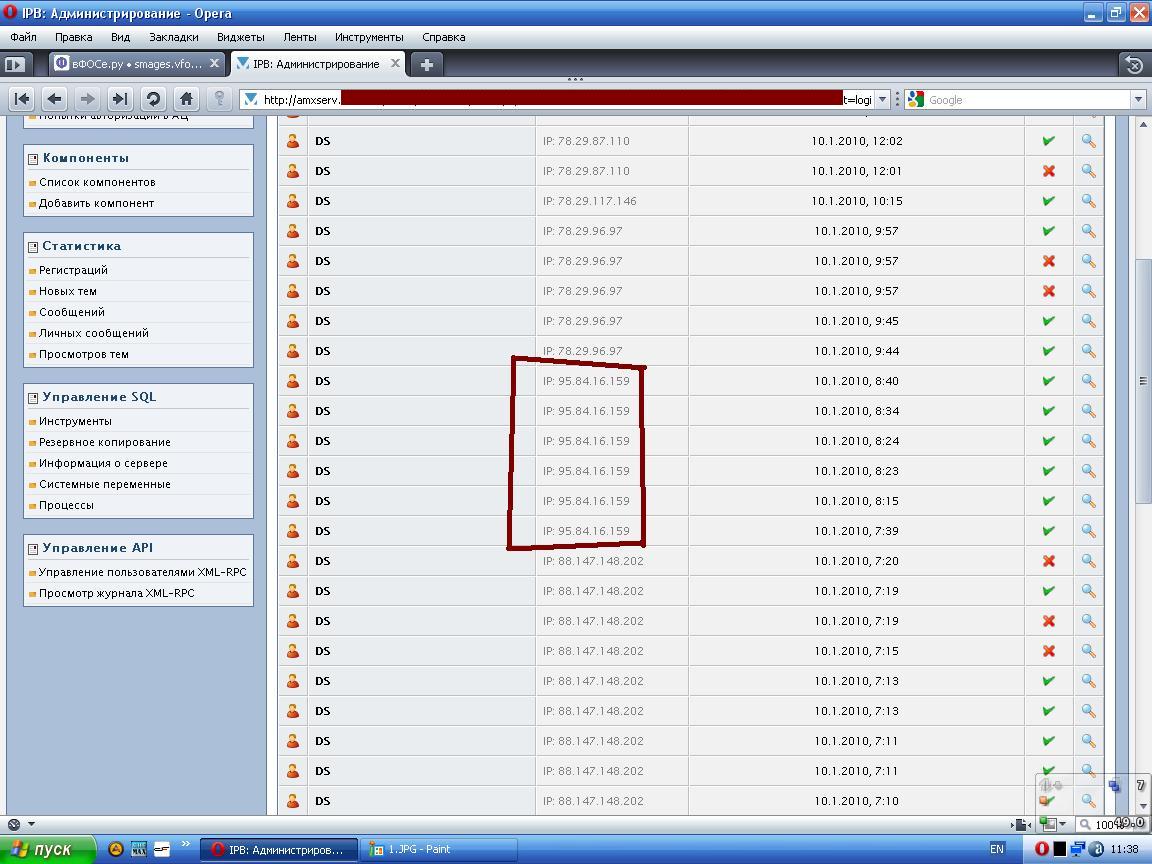
Task: Open the closed tabs trash icon
Action: point(1133,64)
